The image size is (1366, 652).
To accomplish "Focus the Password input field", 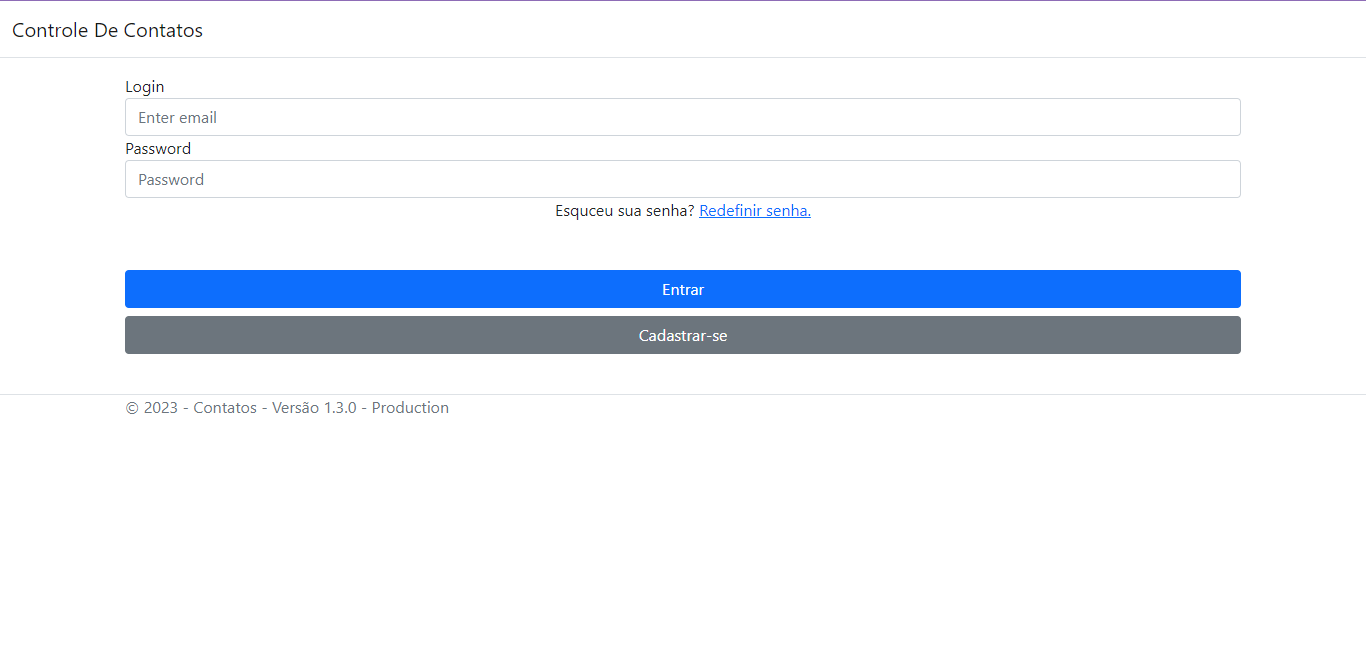I will (x=682, y=179).
